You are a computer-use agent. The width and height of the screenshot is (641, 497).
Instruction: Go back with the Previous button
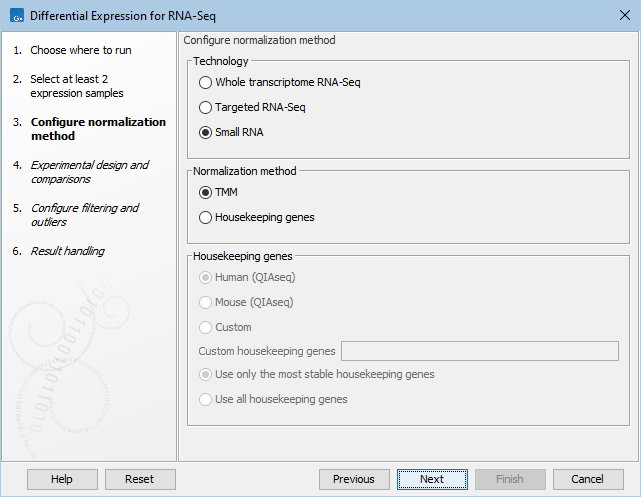coord(354,479)
